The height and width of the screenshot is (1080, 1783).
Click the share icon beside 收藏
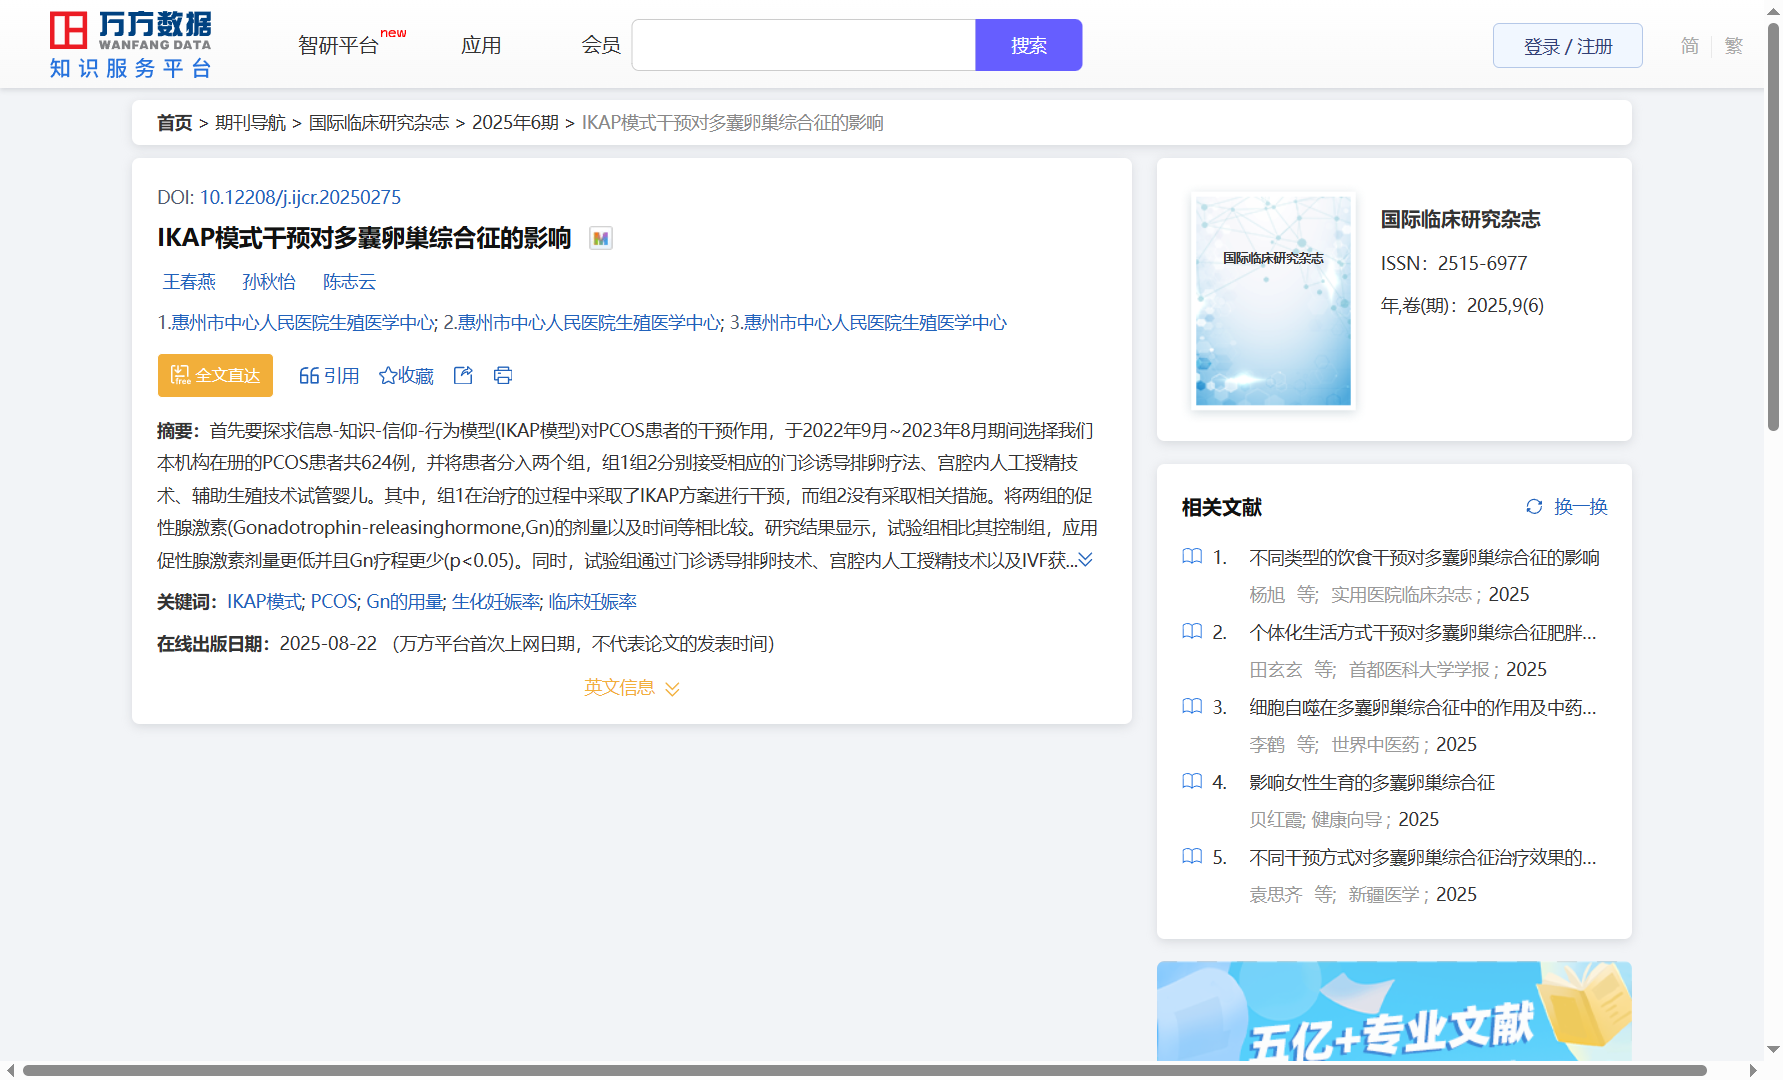463,375
